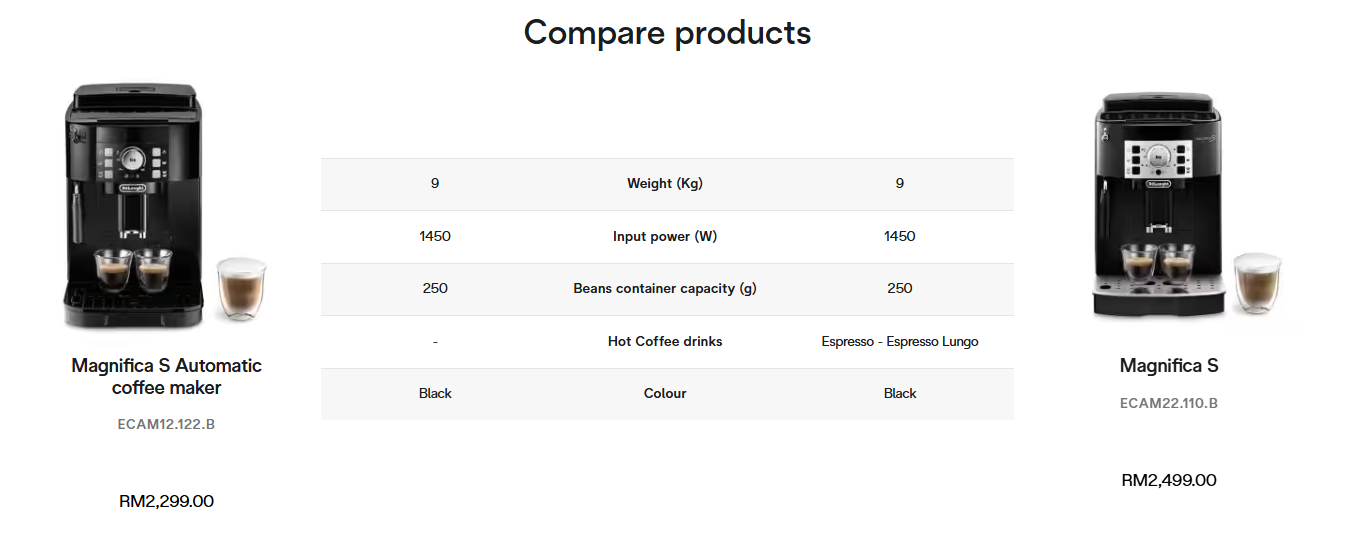Image resolution: width=1347 pixels, height=534 pixels.
Task: Click the Colour row label
Action: [x=665, y=394]
